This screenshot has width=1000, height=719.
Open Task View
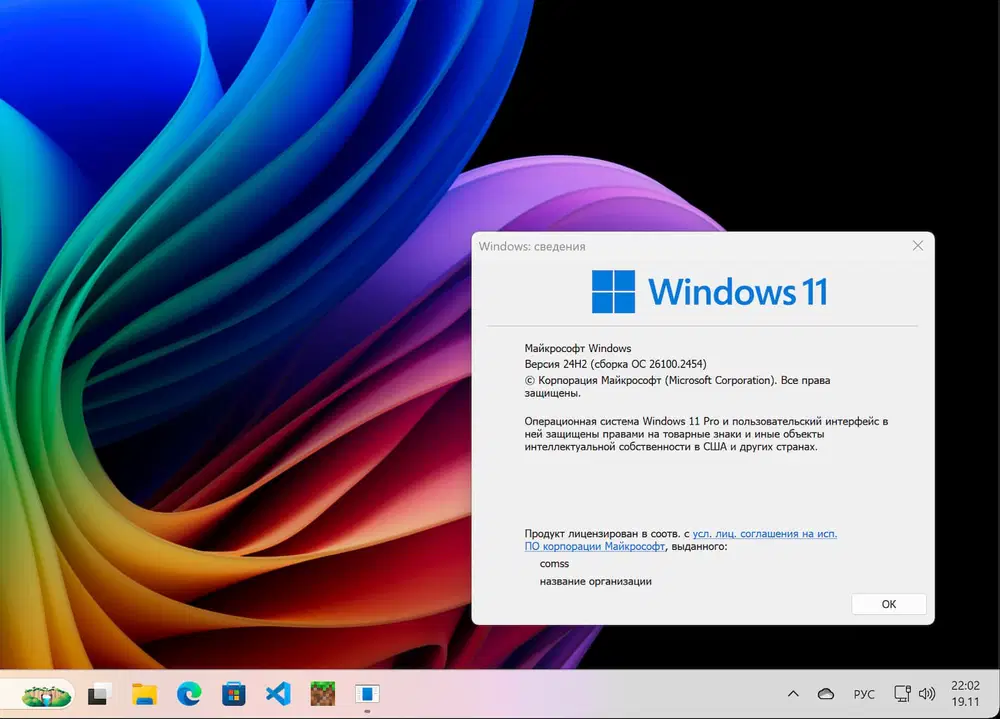(97, 693)
